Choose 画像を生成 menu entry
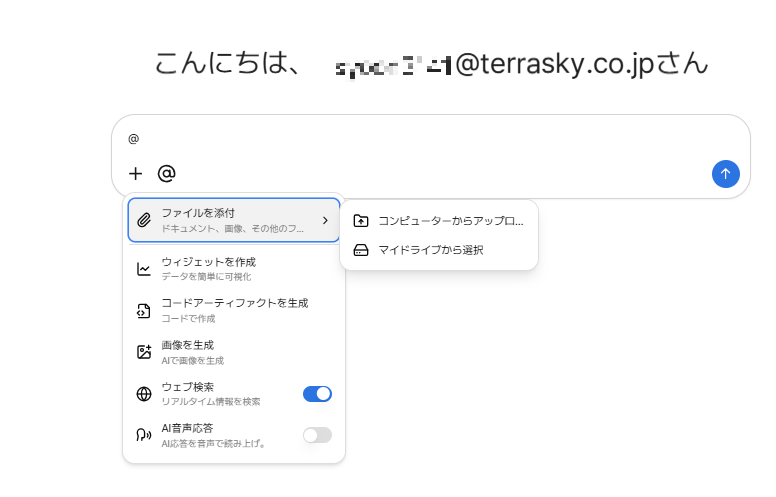 tap(234, 352)
